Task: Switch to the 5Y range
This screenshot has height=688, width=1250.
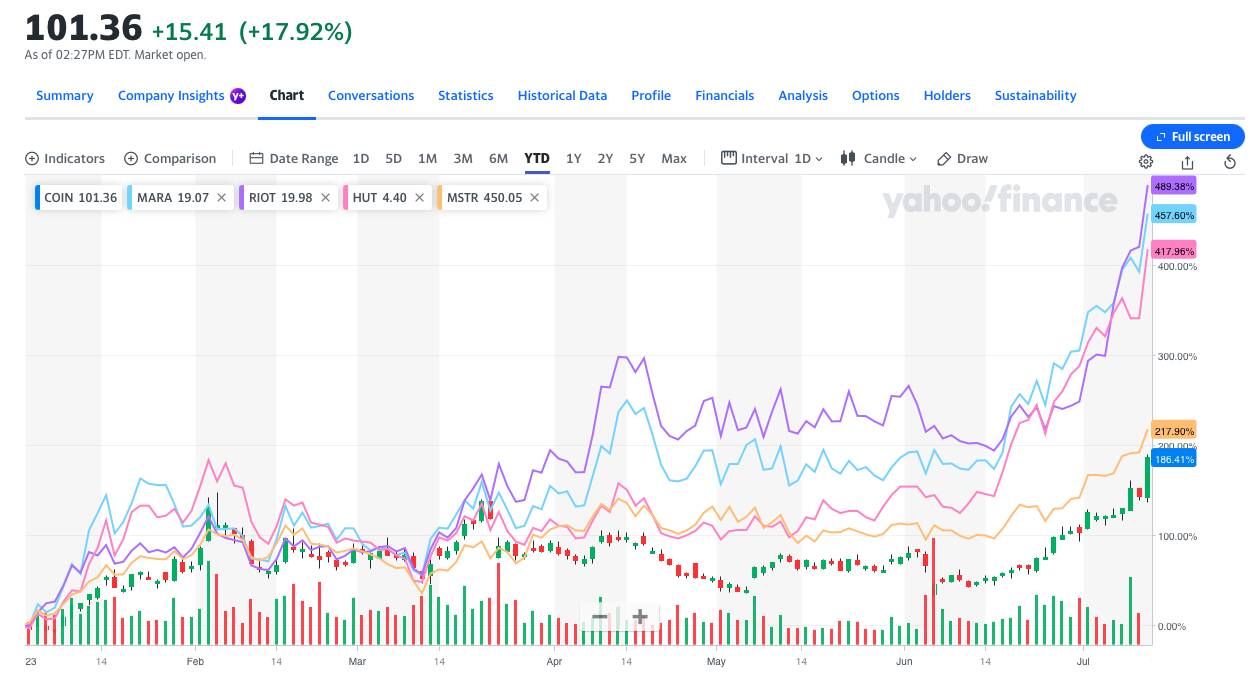Action: [x=637, y=158]
